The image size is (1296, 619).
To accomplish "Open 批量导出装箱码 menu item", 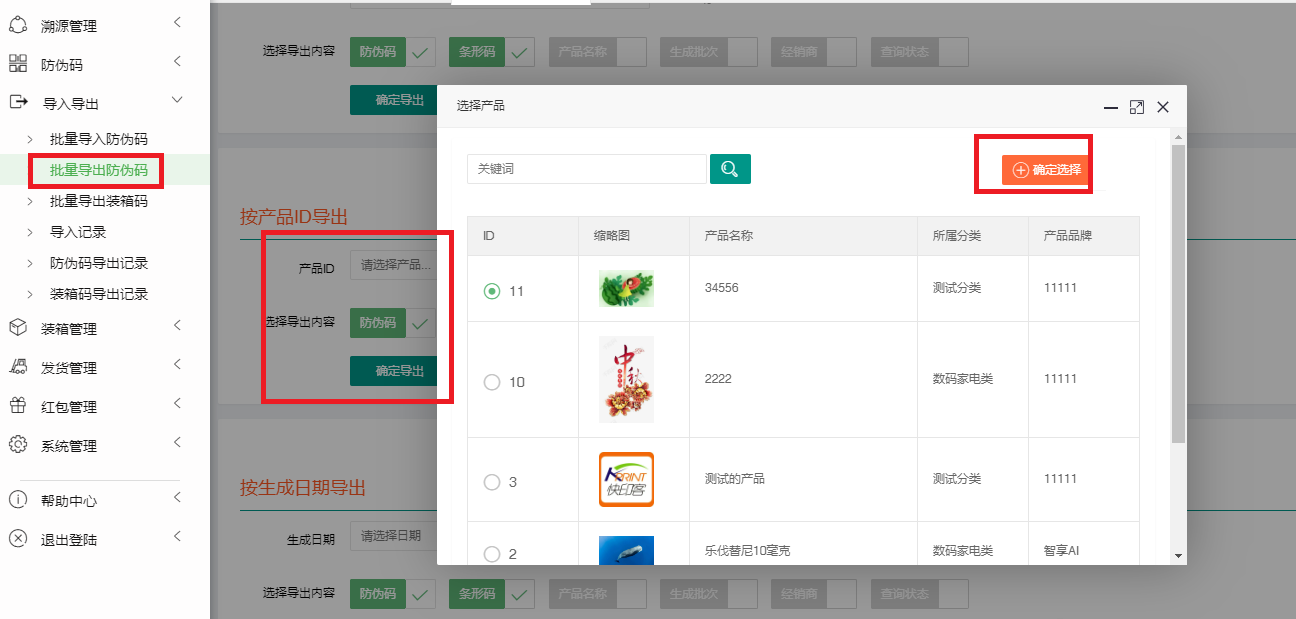I will coord(99,201).
